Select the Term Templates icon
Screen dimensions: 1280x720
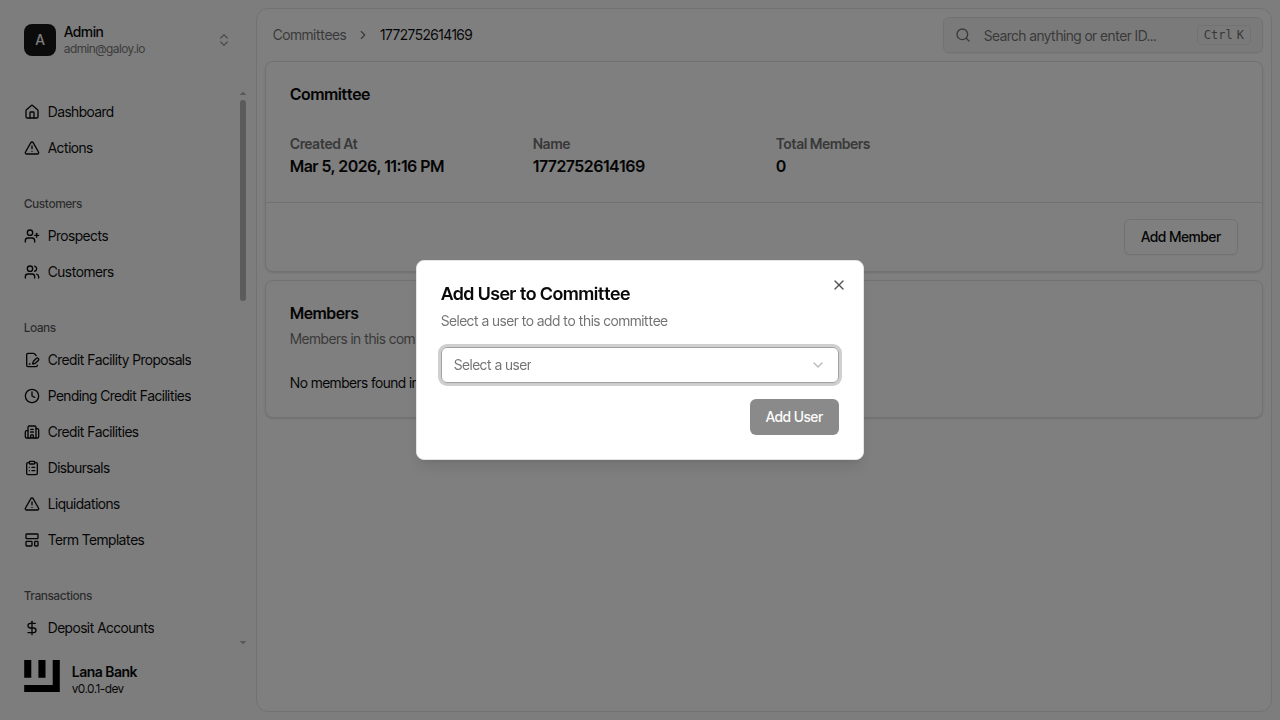pos(32,539)
